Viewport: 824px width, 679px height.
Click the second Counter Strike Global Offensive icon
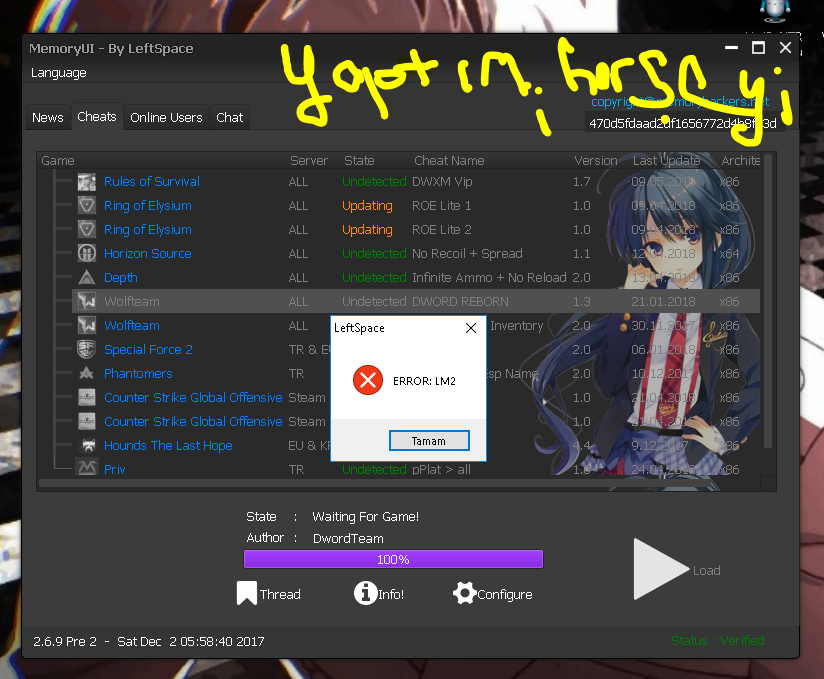click(87, 421)
